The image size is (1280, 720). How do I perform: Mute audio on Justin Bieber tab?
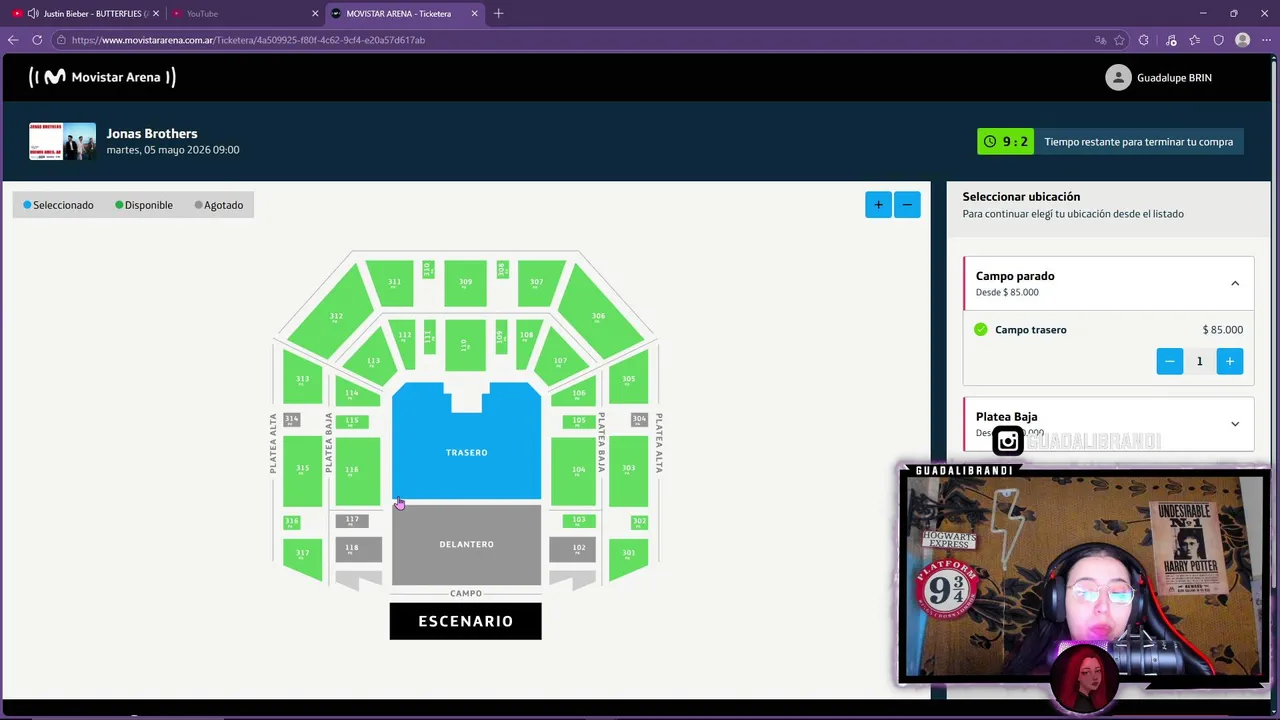(x=33, y=13)
